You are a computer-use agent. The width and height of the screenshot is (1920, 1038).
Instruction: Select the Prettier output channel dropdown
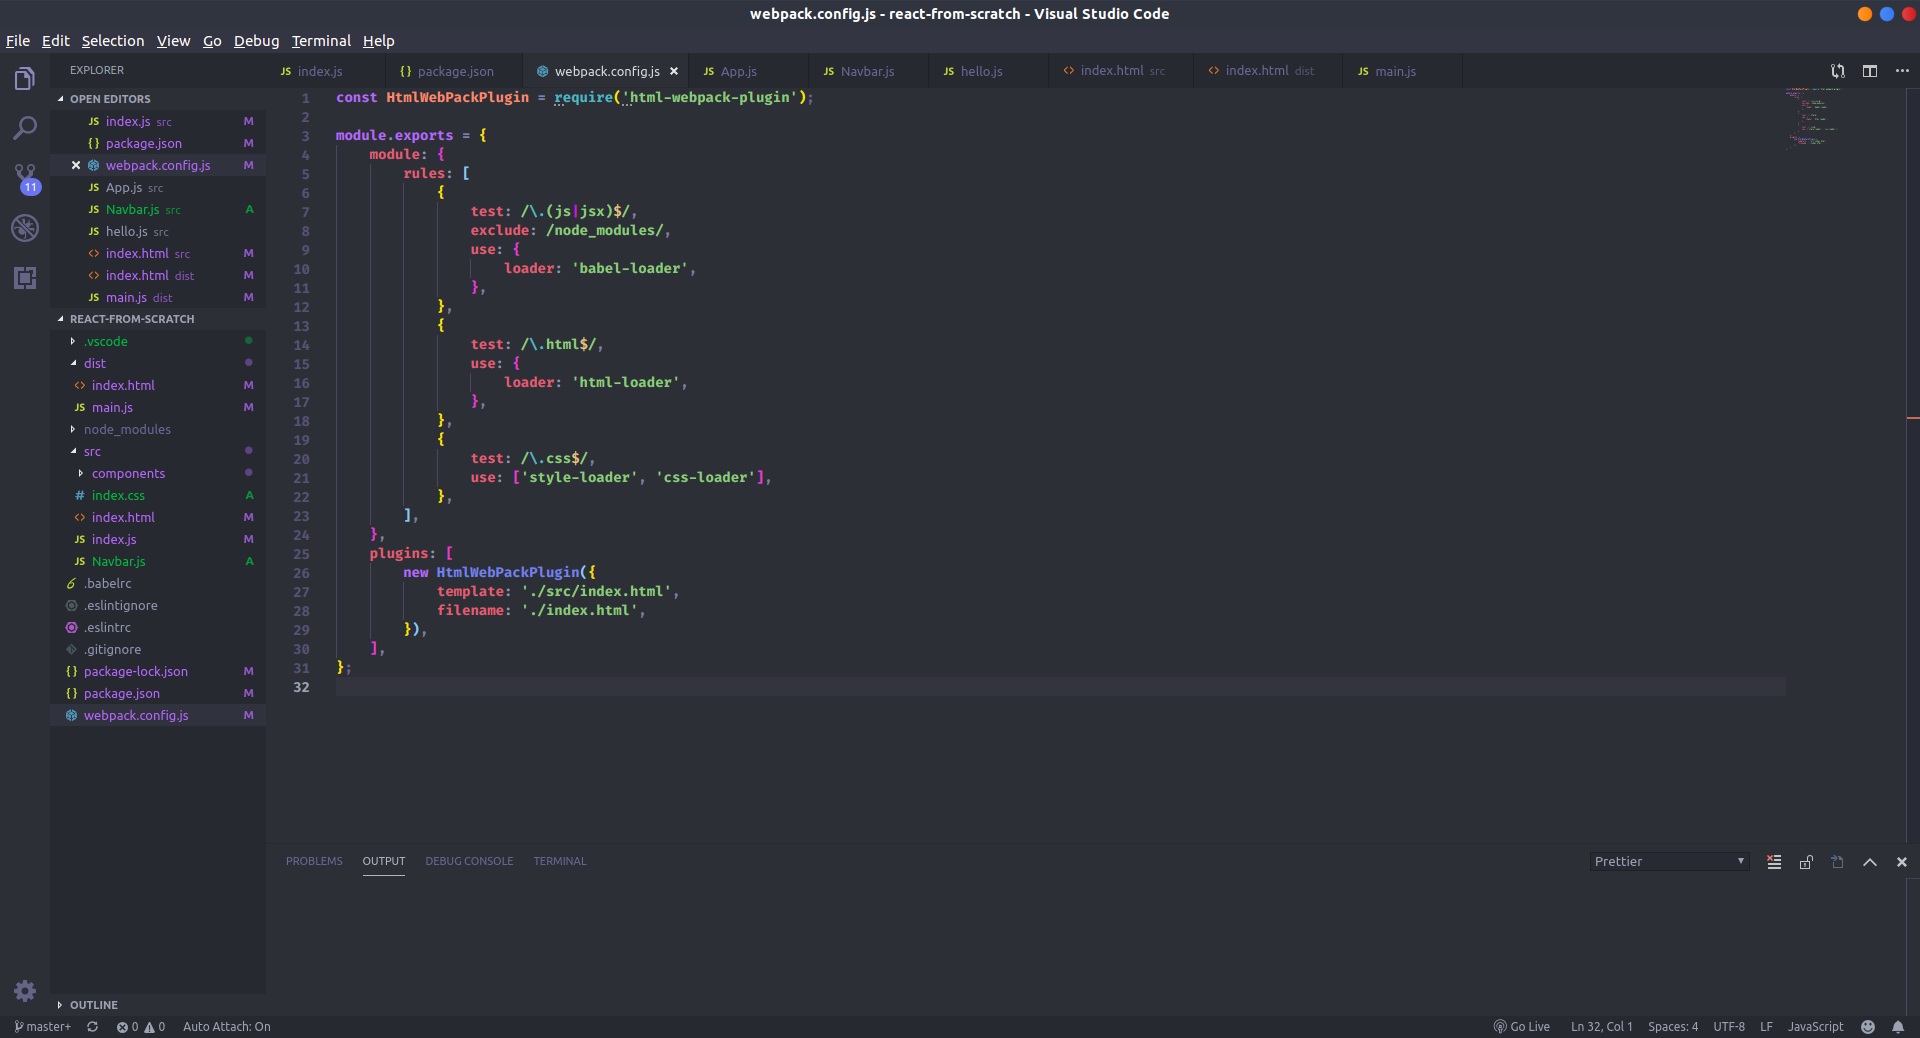coord(1669,862)
